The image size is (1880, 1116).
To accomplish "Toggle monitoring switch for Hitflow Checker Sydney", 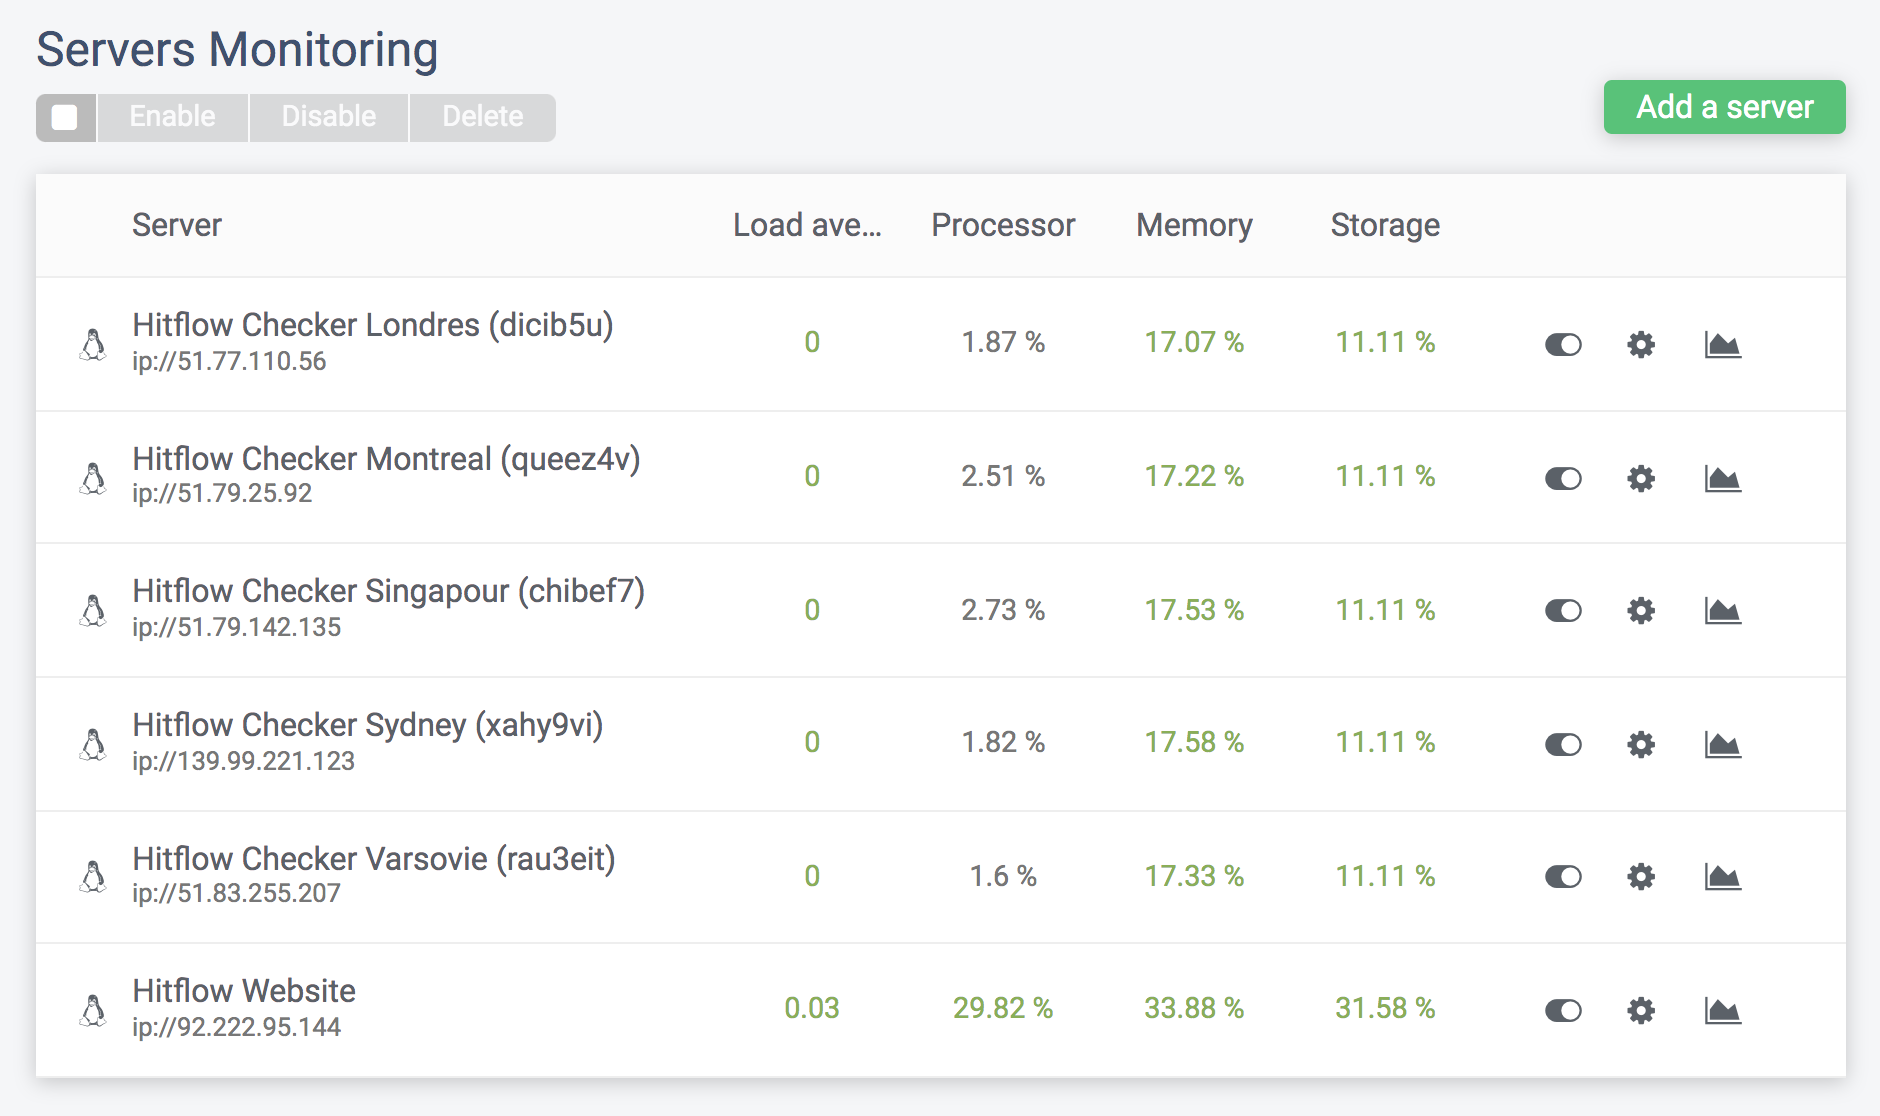I will [x=1563, y=744].
